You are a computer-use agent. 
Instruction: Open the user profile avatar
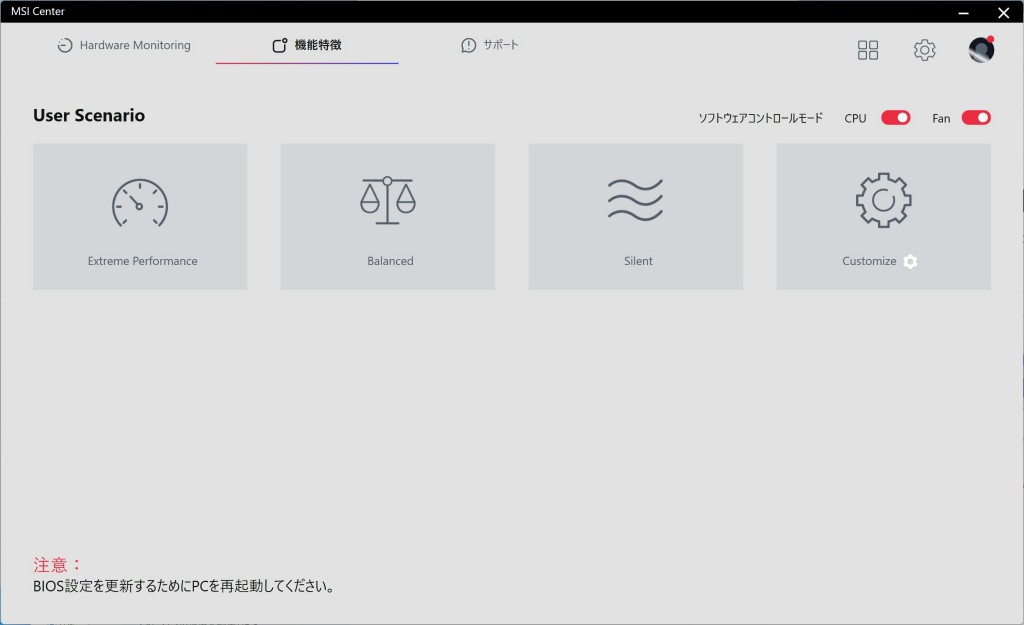pyautogui.click(x=981, y=50)
